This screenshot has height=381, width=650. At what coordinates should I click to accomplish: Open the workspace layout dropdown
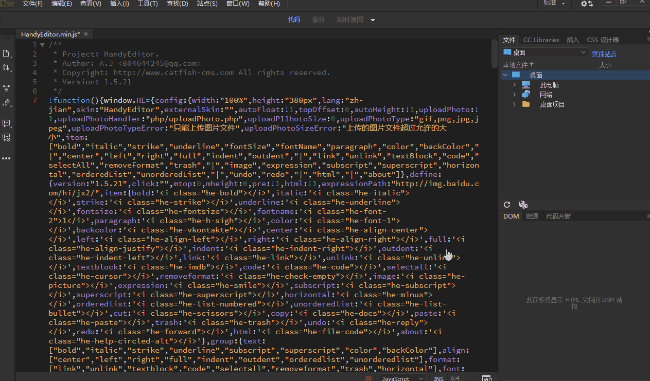[x=555, y=3]
